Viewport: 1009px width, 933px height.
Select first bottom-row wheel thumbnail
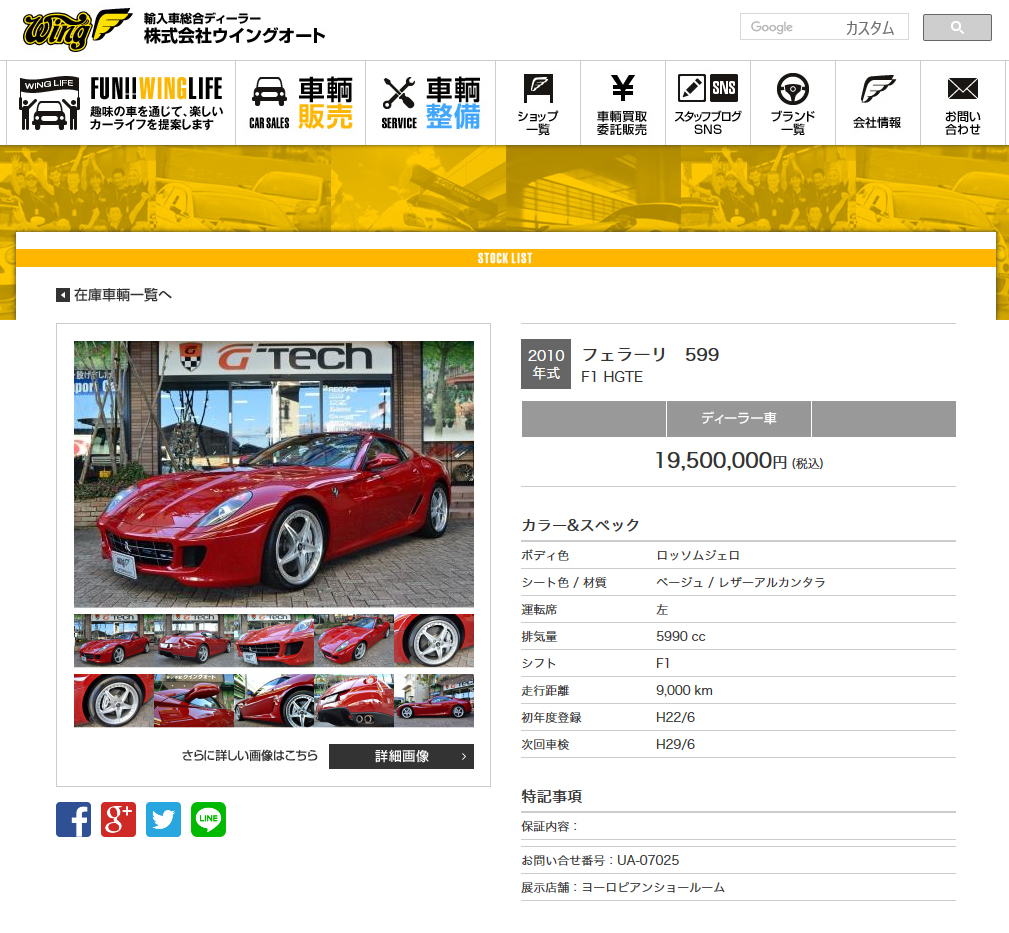click(114, 701)
